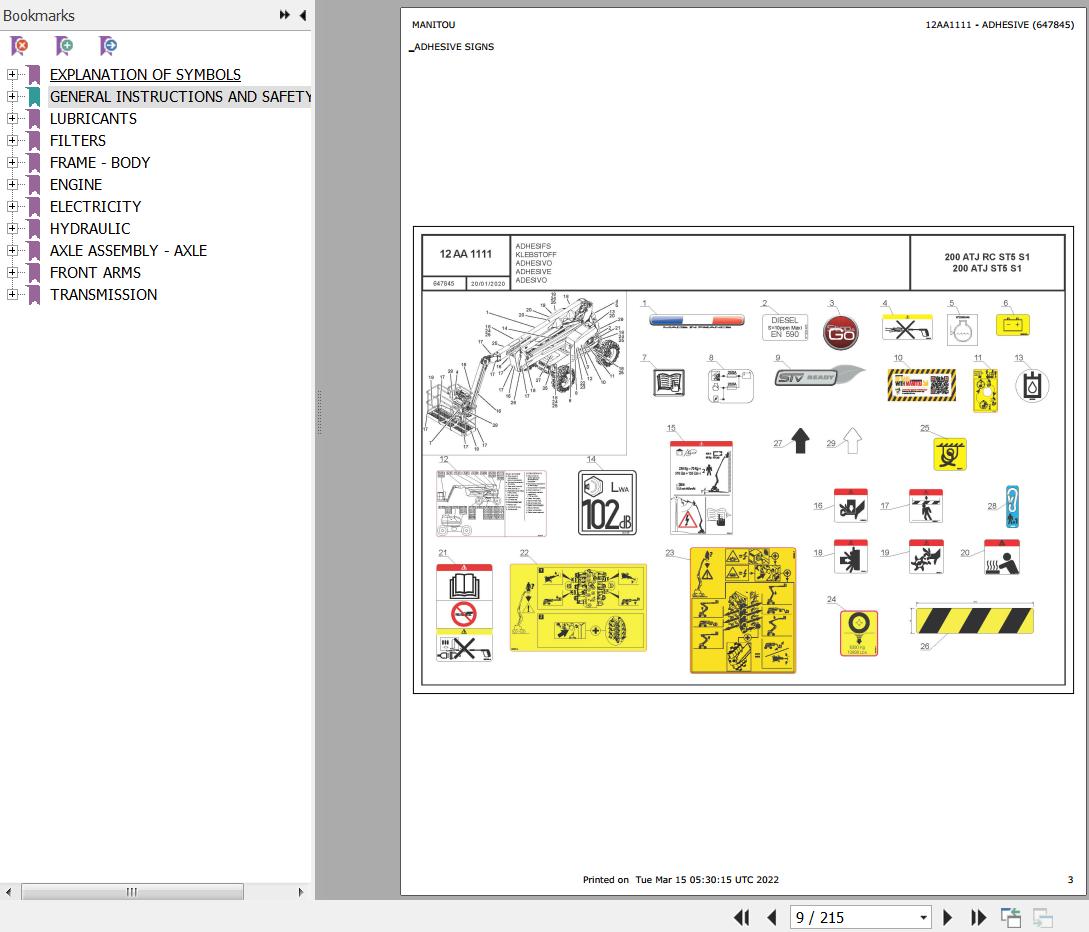
Task: Select the FILTERS bookmark
Action: tap(78, 140)
